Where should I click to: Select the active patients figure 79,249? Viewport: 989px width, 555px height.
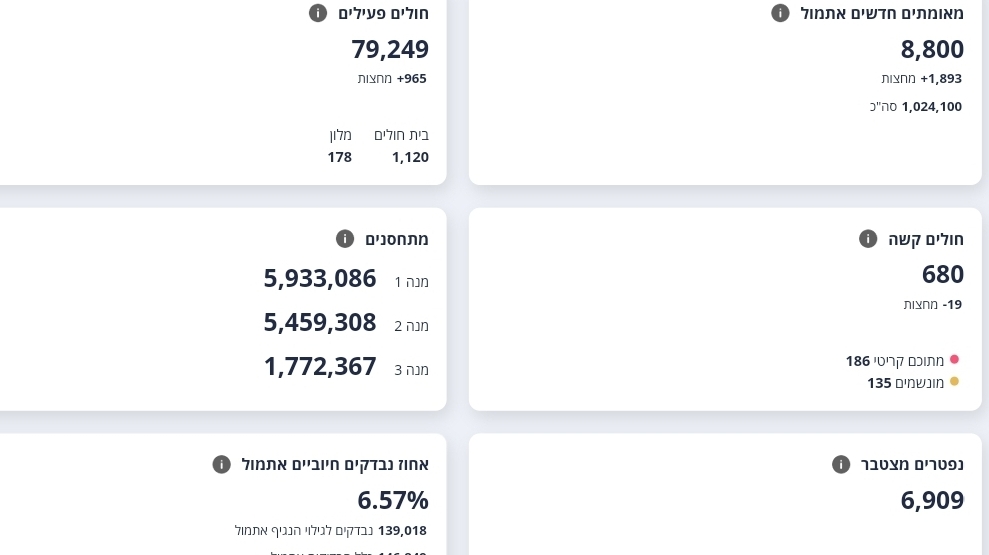pyautogui.click(x=390, y=49)
